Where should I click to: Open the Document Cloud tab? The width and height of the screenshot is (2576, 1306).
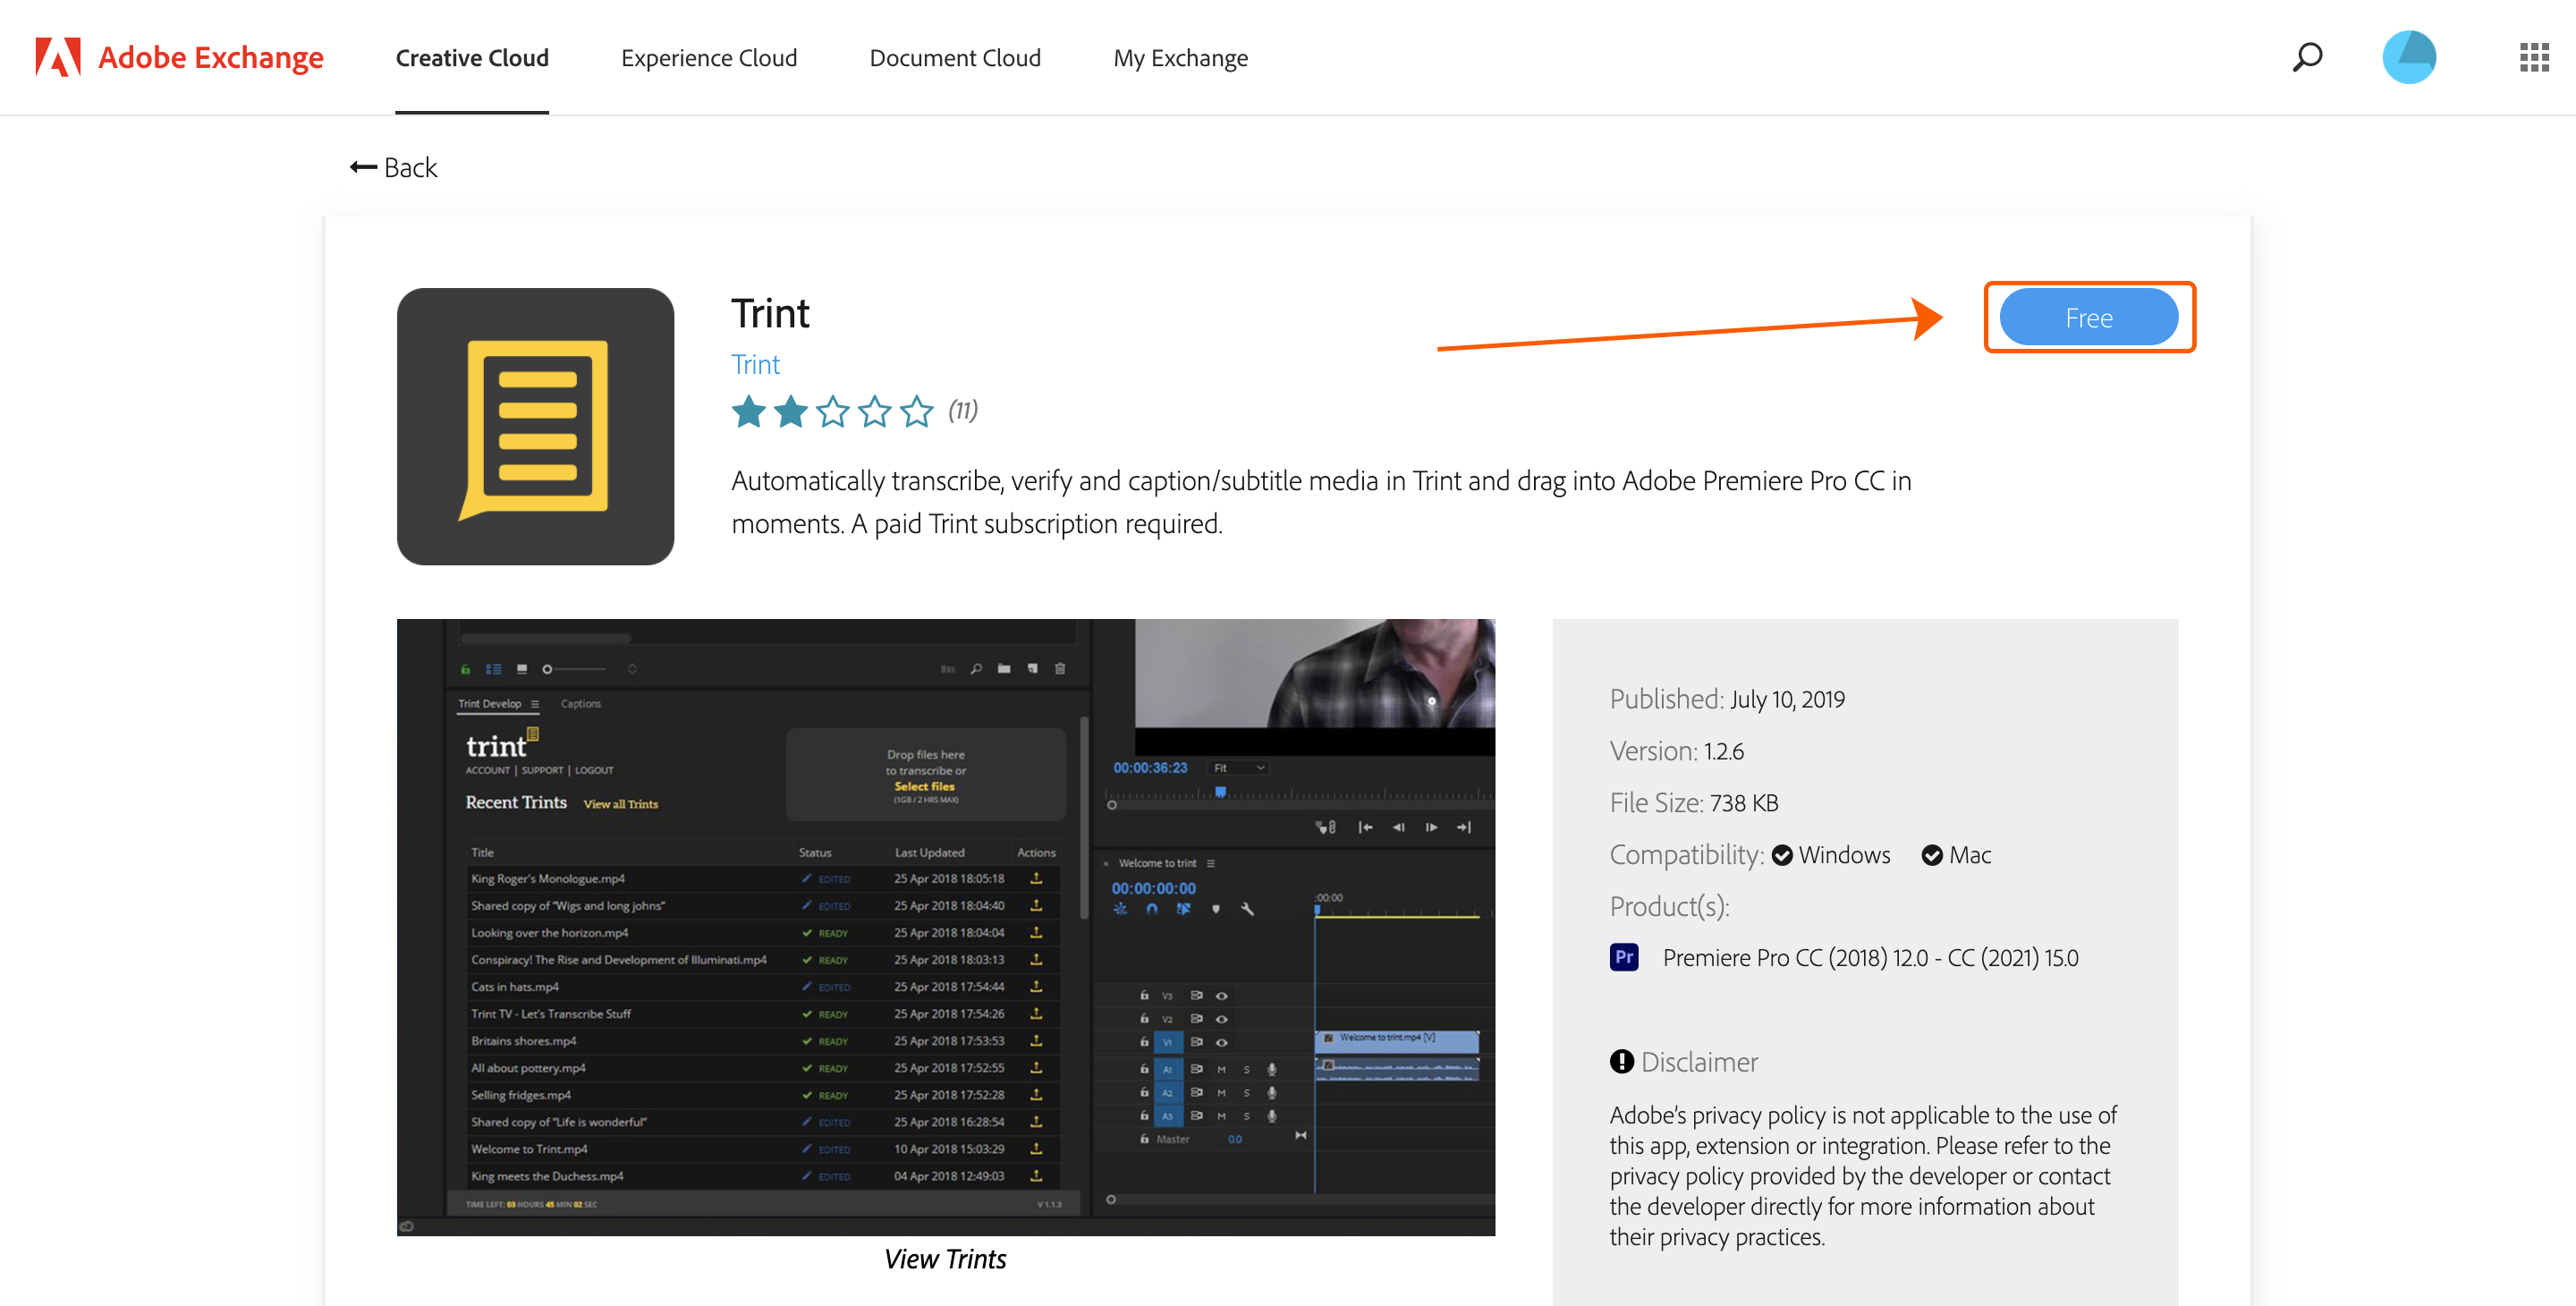pos(955,58)
